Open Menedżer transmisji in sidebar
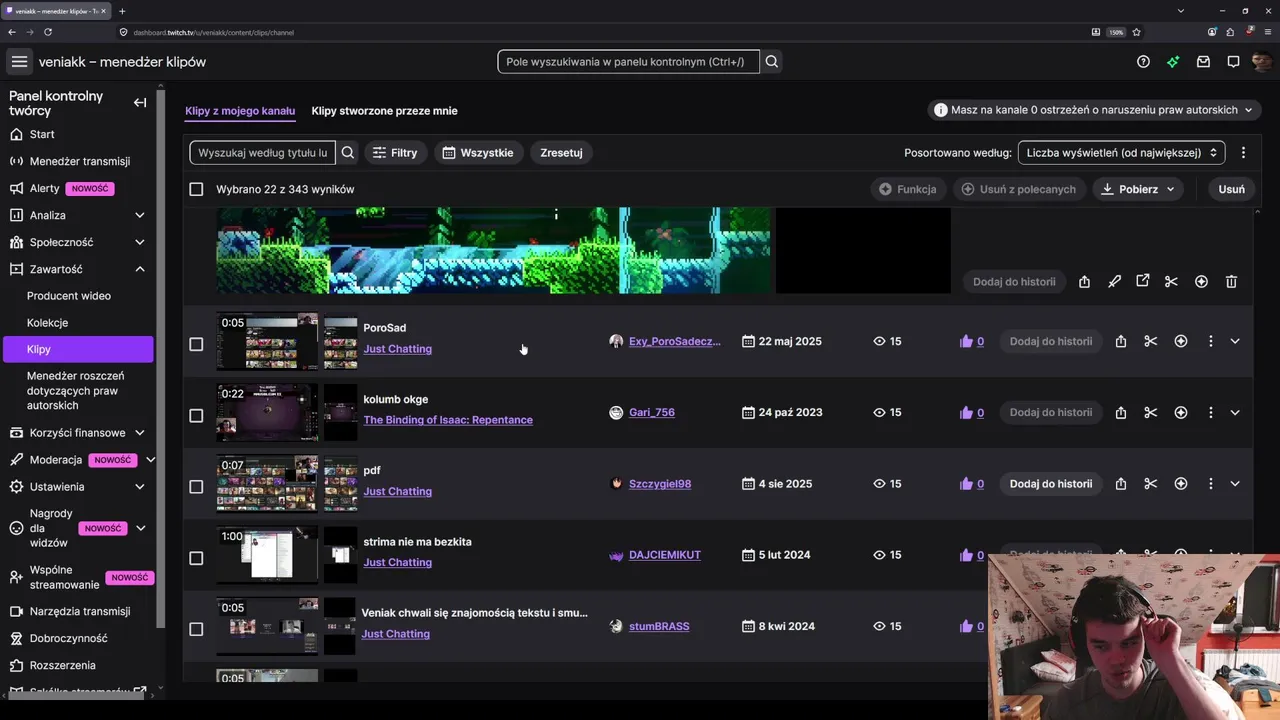The height and width of the screenshot is (720, 1280). [x=78, y=161]
